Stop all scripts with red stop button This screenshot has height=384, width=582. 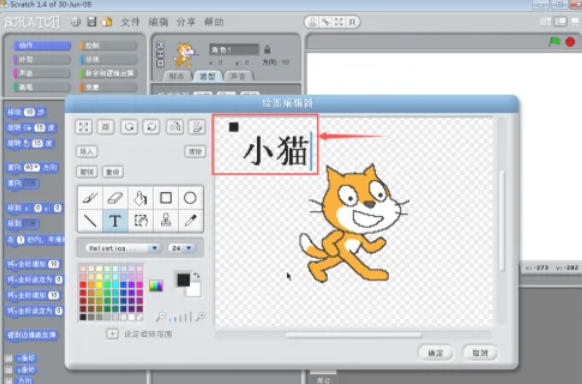tap(570, 42)
